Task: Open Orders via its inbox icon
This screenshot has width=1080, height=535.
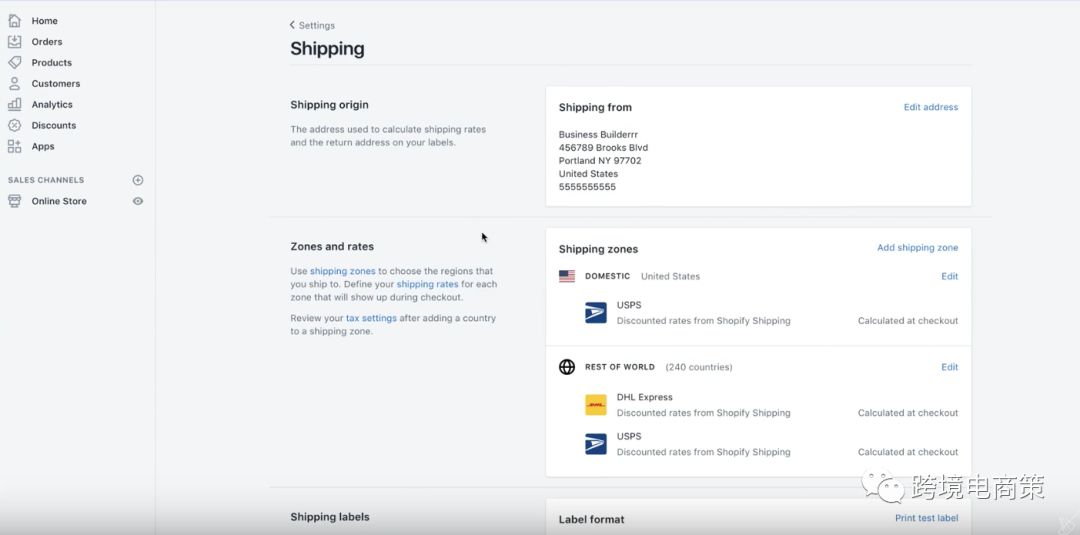Action: point(14,42)
